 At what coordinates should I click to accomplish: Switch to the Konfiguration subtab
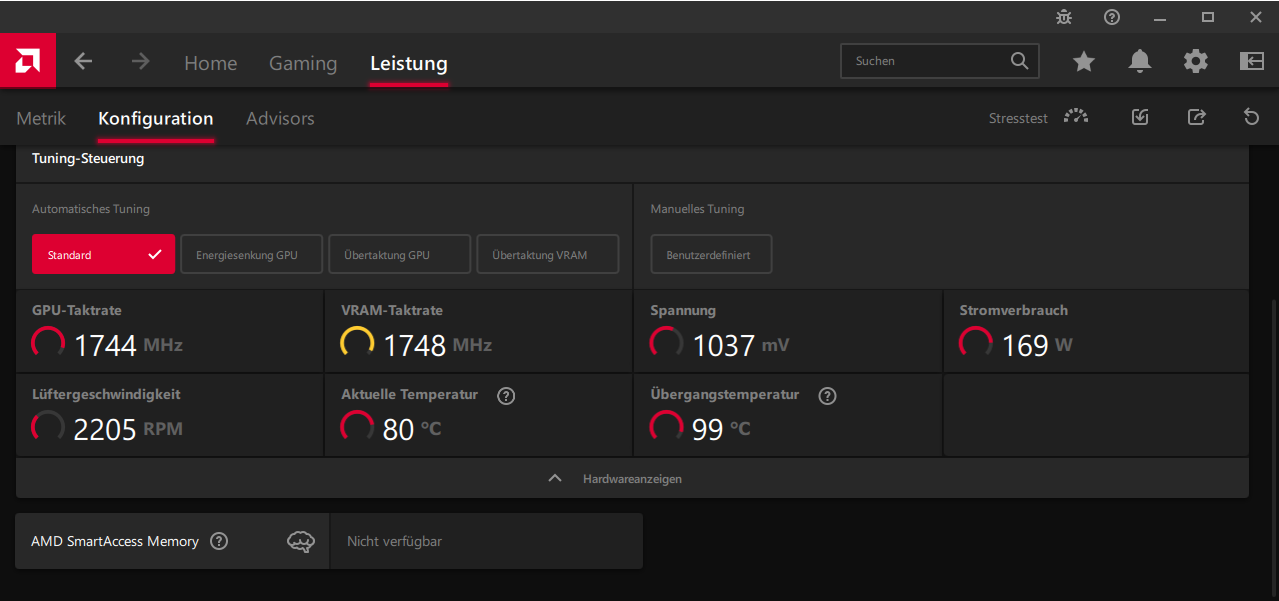[156, 118]
